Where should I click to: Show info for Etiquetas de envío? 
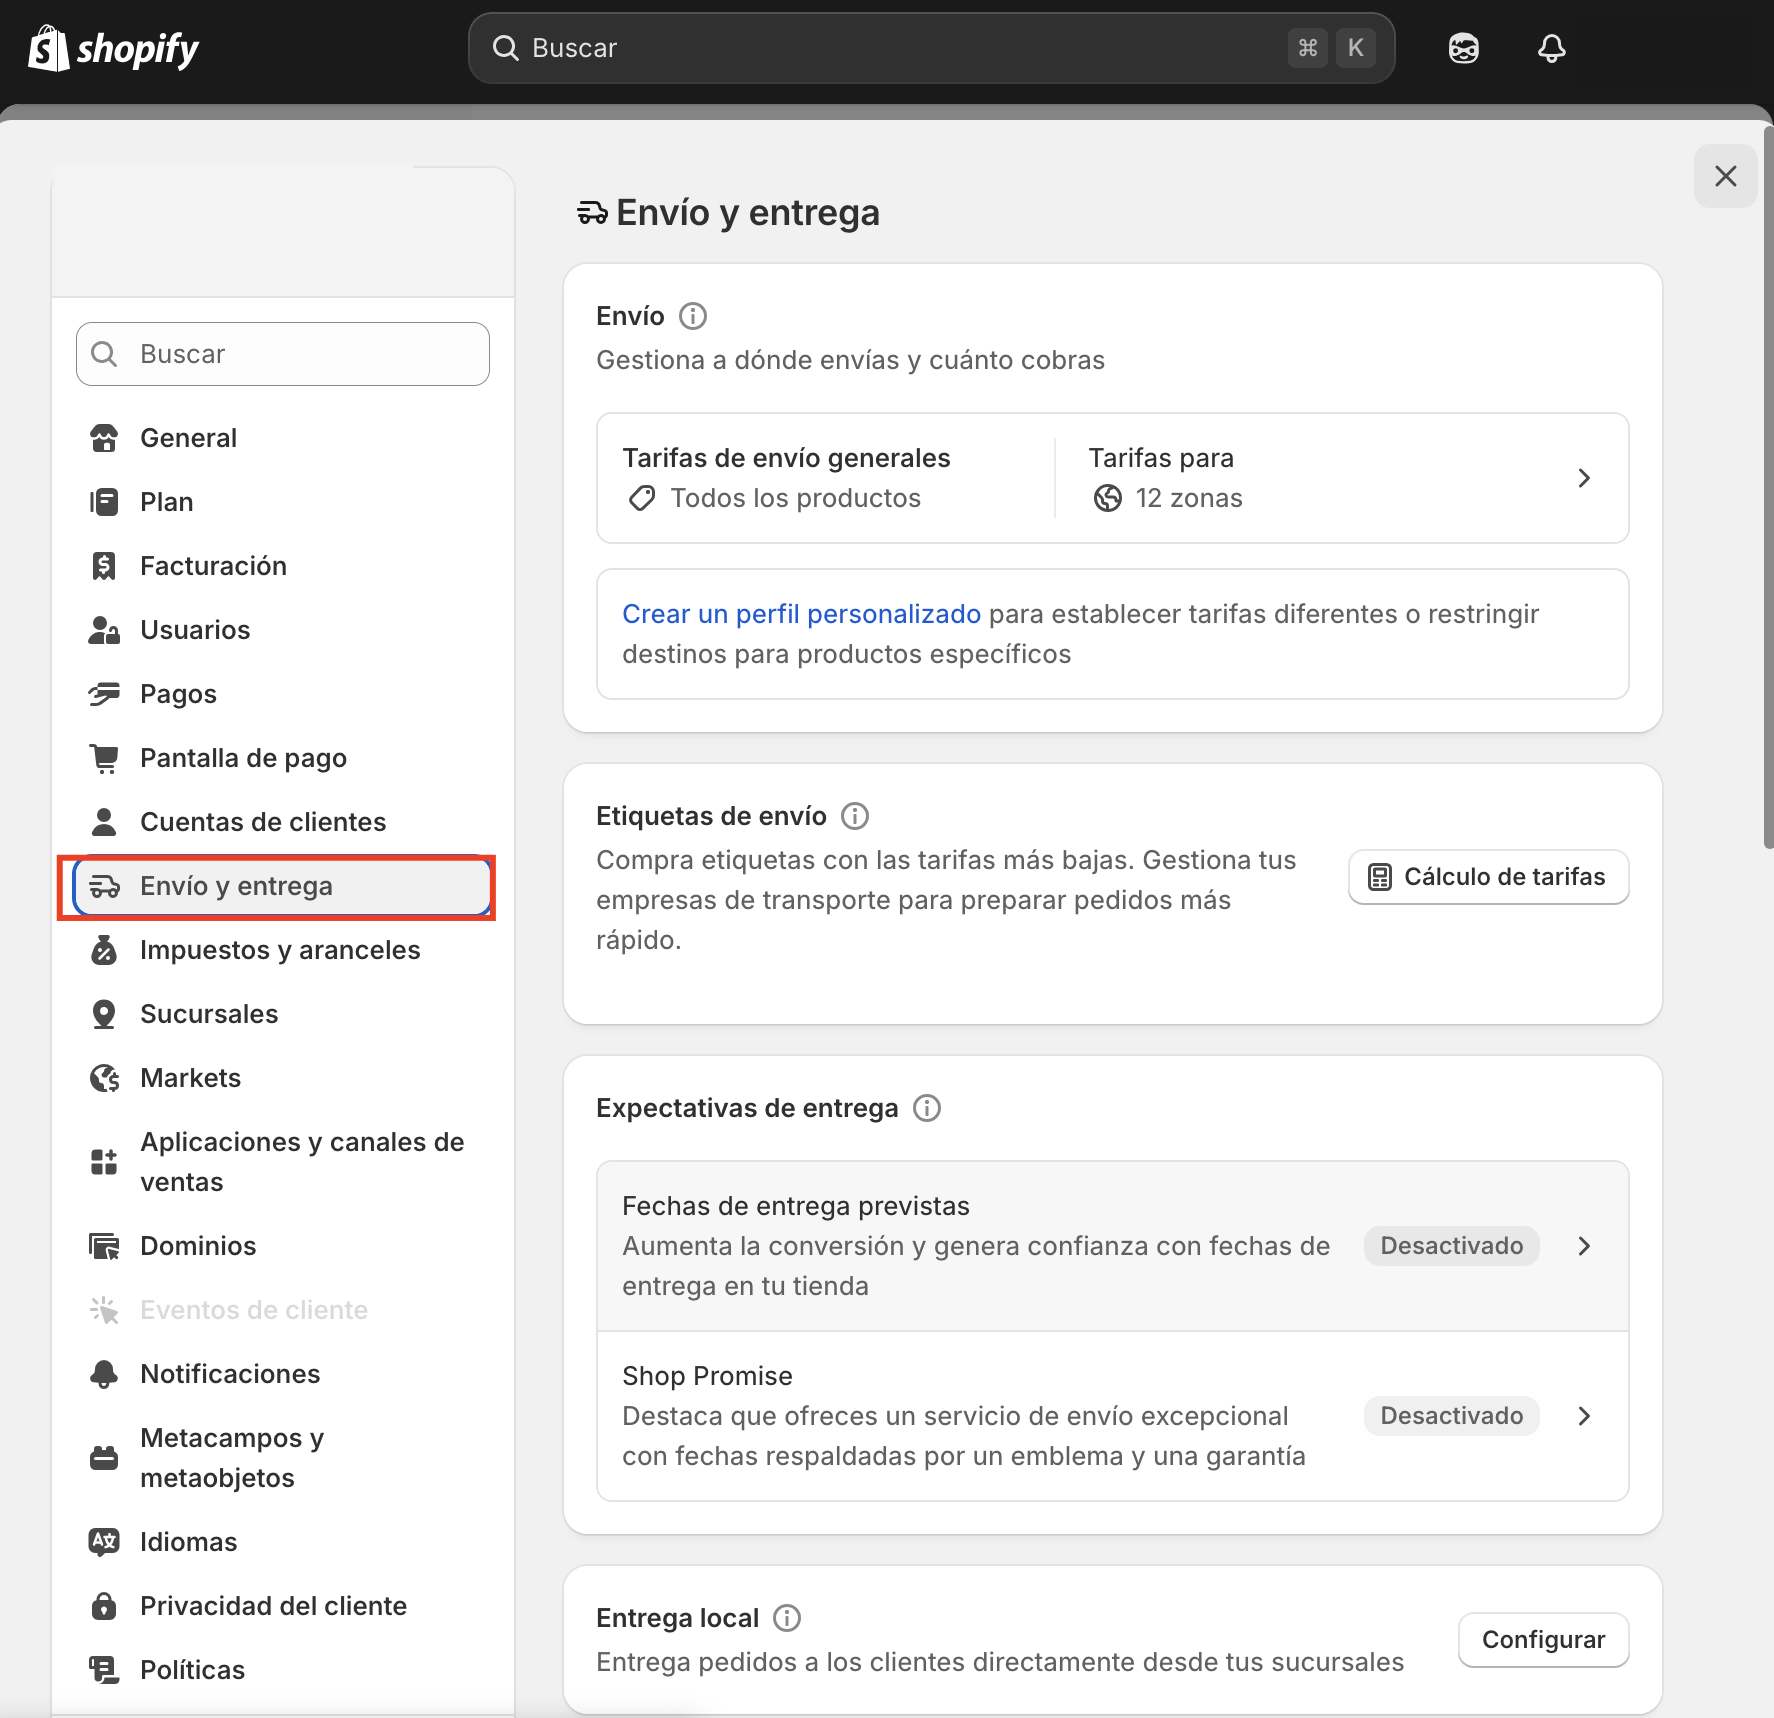click(x=855, y=816)
